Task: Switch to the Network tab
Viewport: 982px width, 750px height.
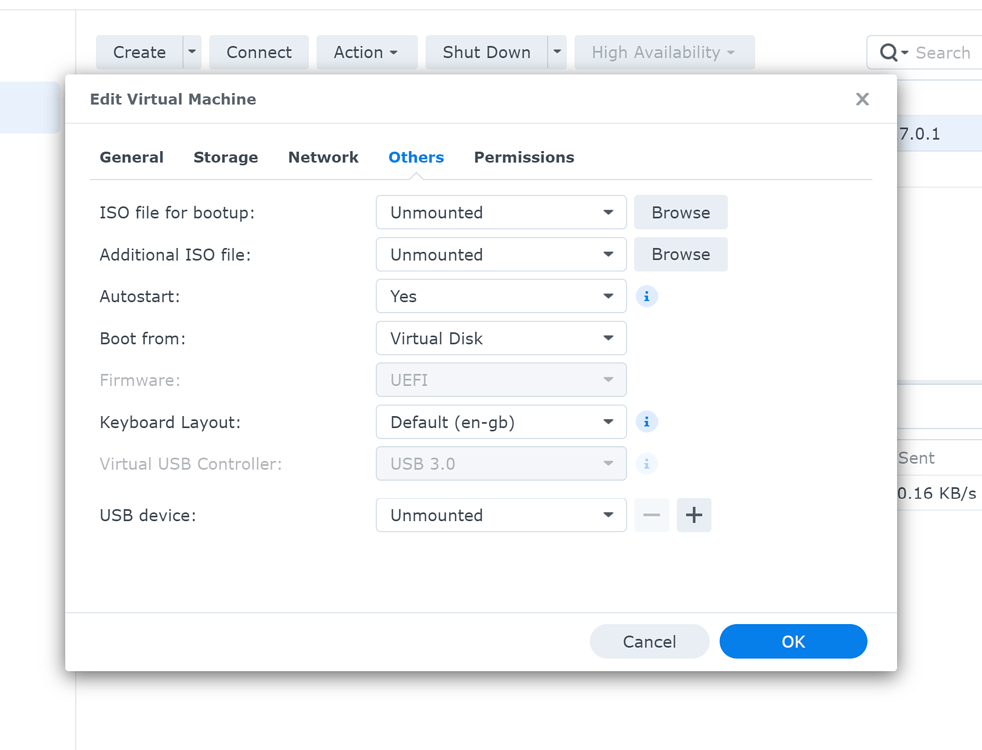Action: 323,157
